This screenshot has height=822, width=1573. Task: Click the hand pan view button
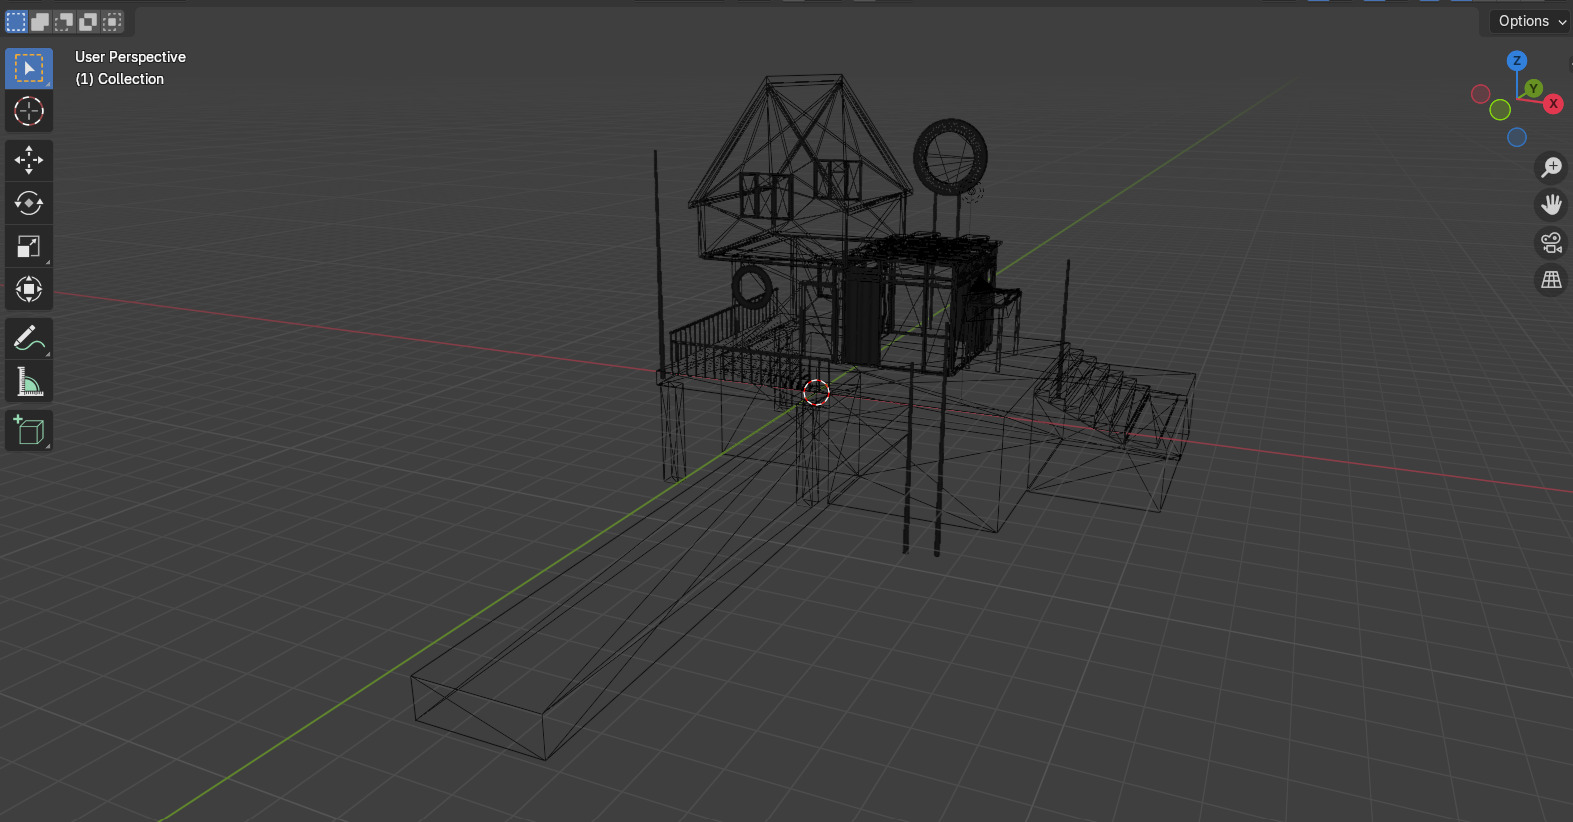tap(1551, 205)
